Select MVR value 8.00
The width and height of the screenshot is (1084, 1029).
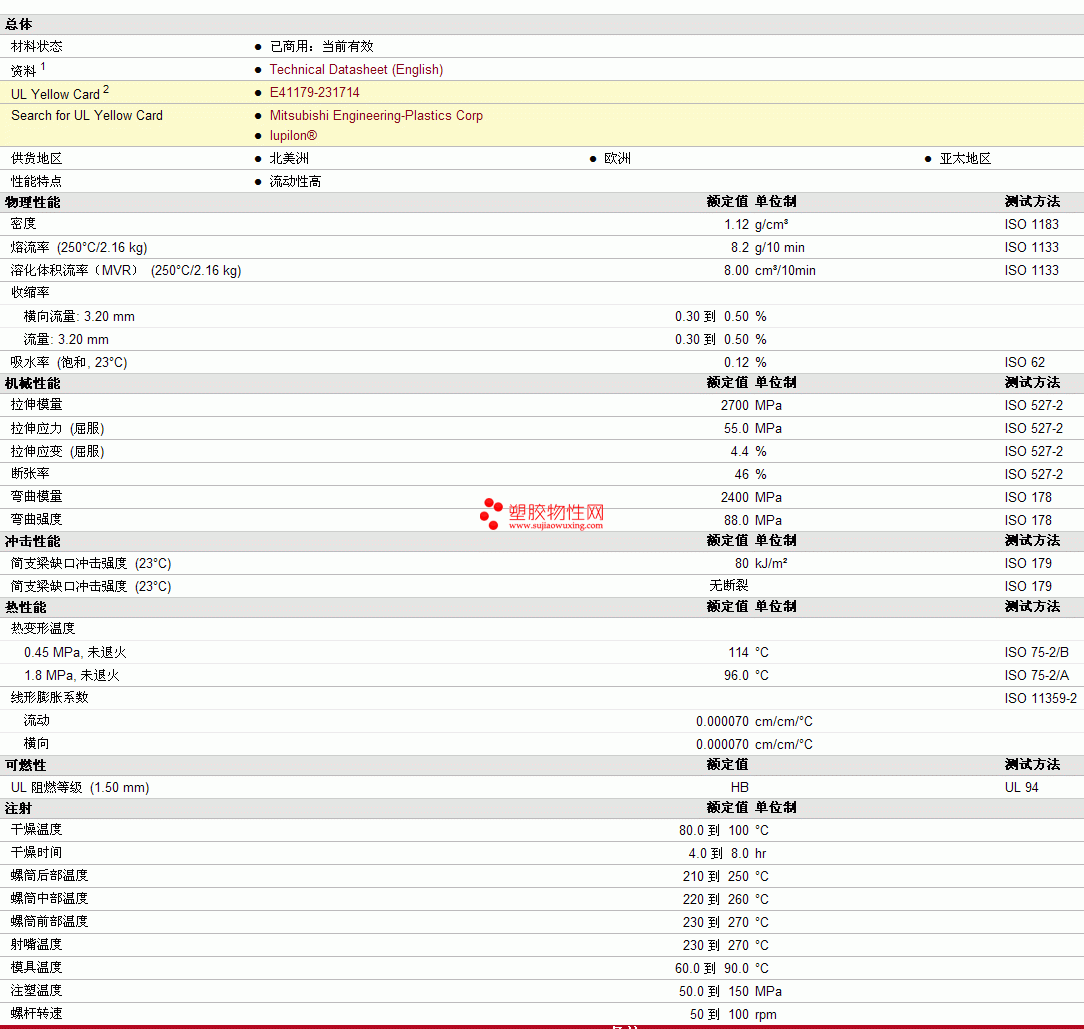pyautogui.click(x=736, y=270)
